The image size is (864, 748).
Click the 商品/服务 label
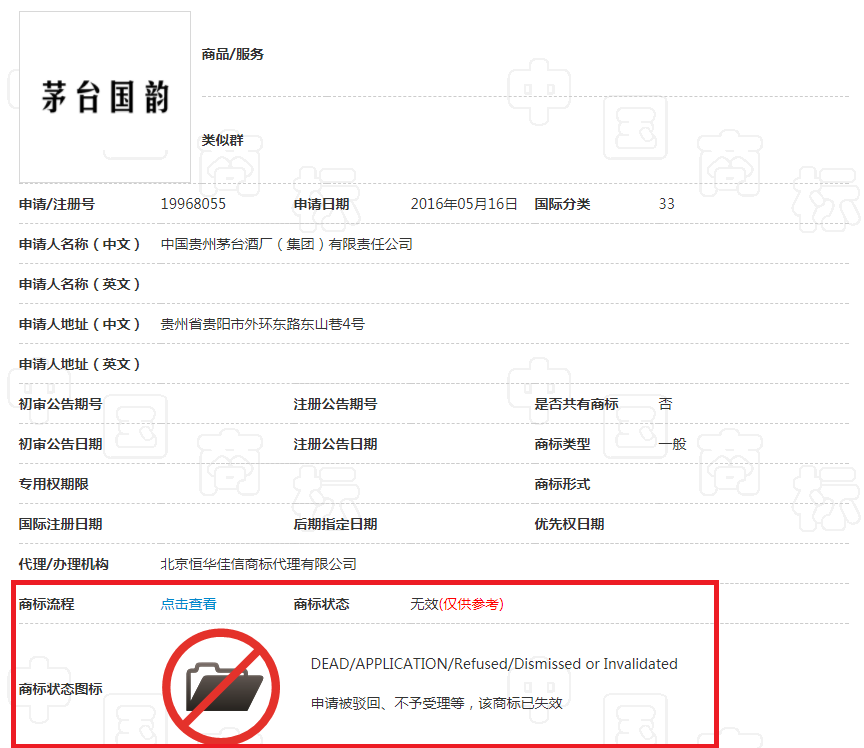pos(233,54)
